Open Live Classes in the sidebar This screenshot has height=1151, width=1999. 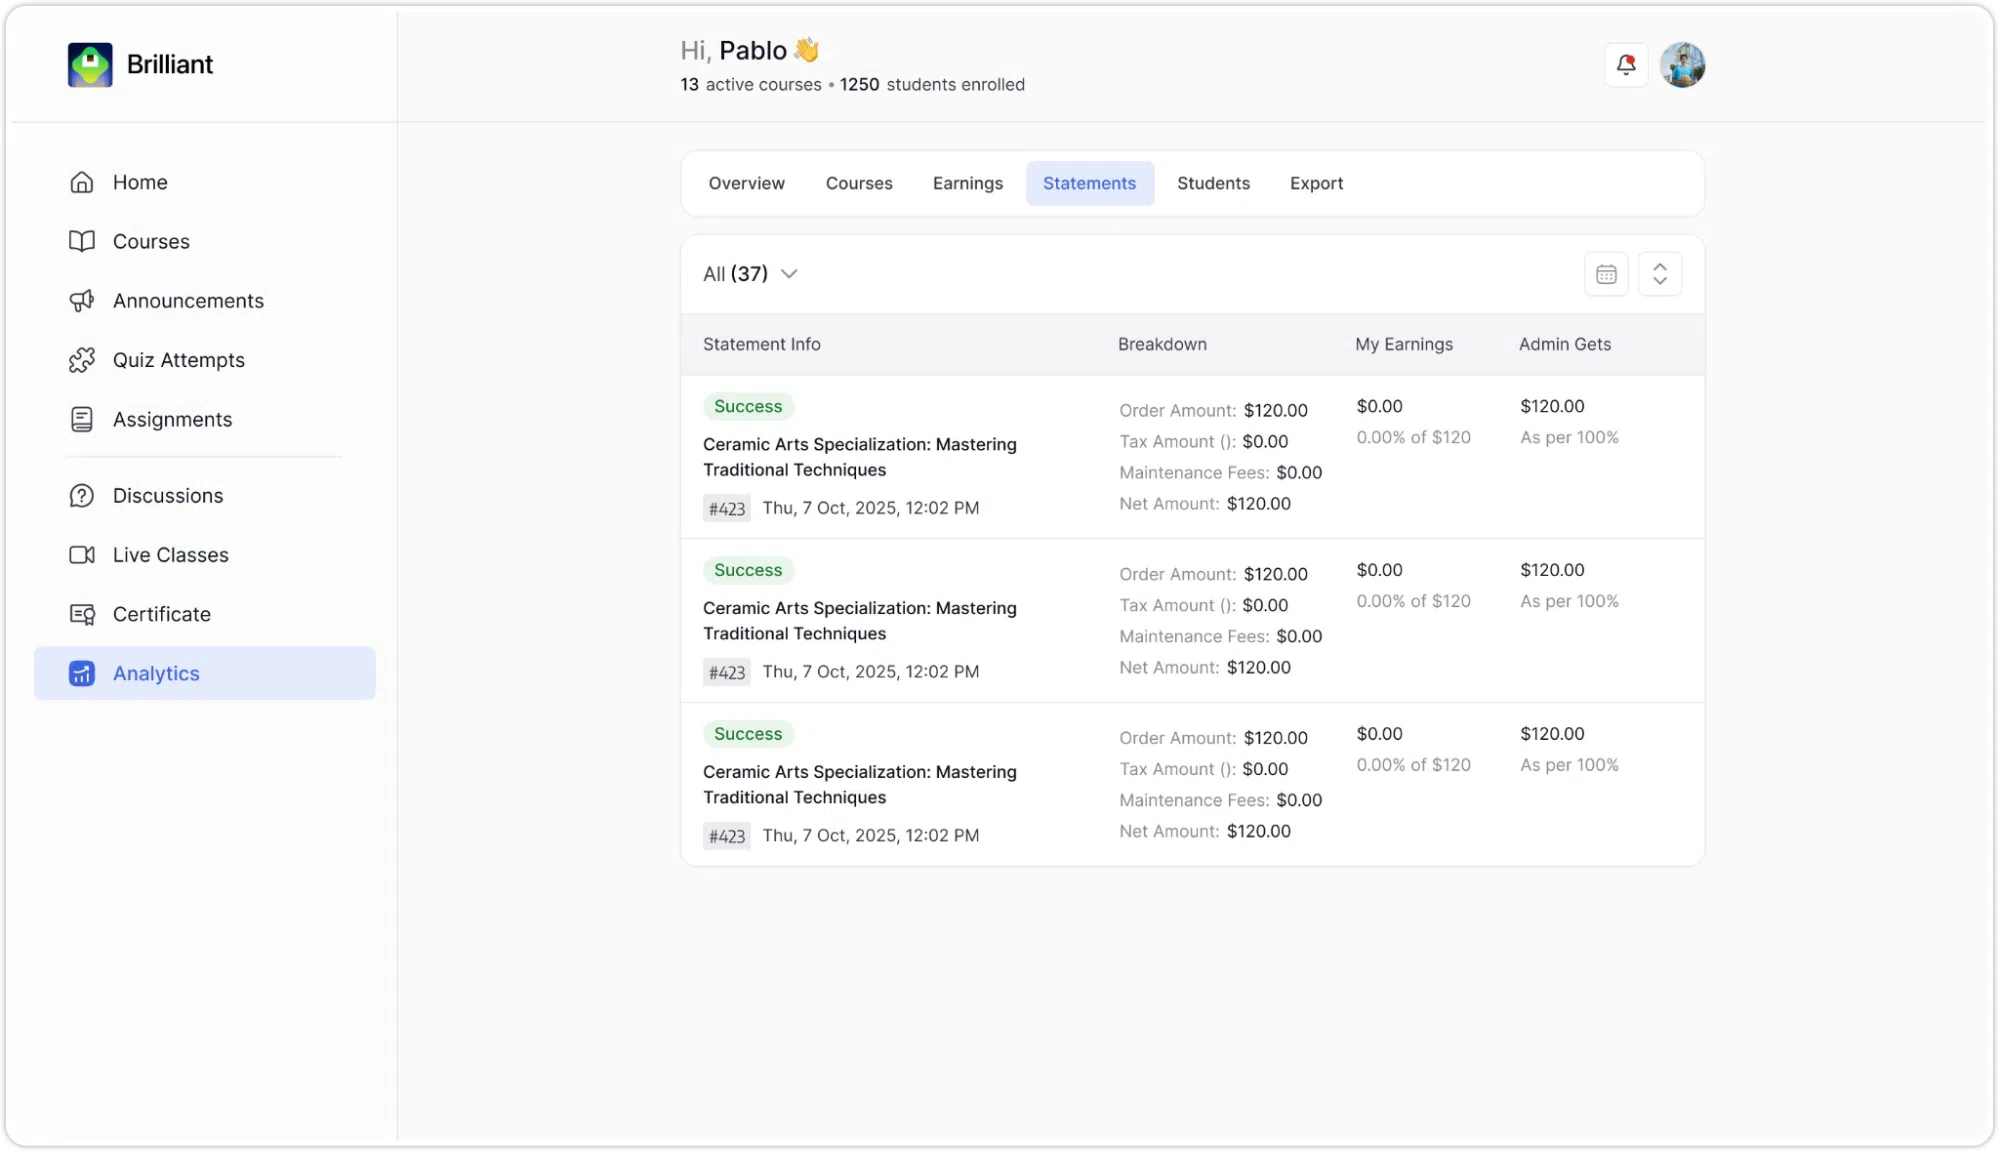[205, 555]
